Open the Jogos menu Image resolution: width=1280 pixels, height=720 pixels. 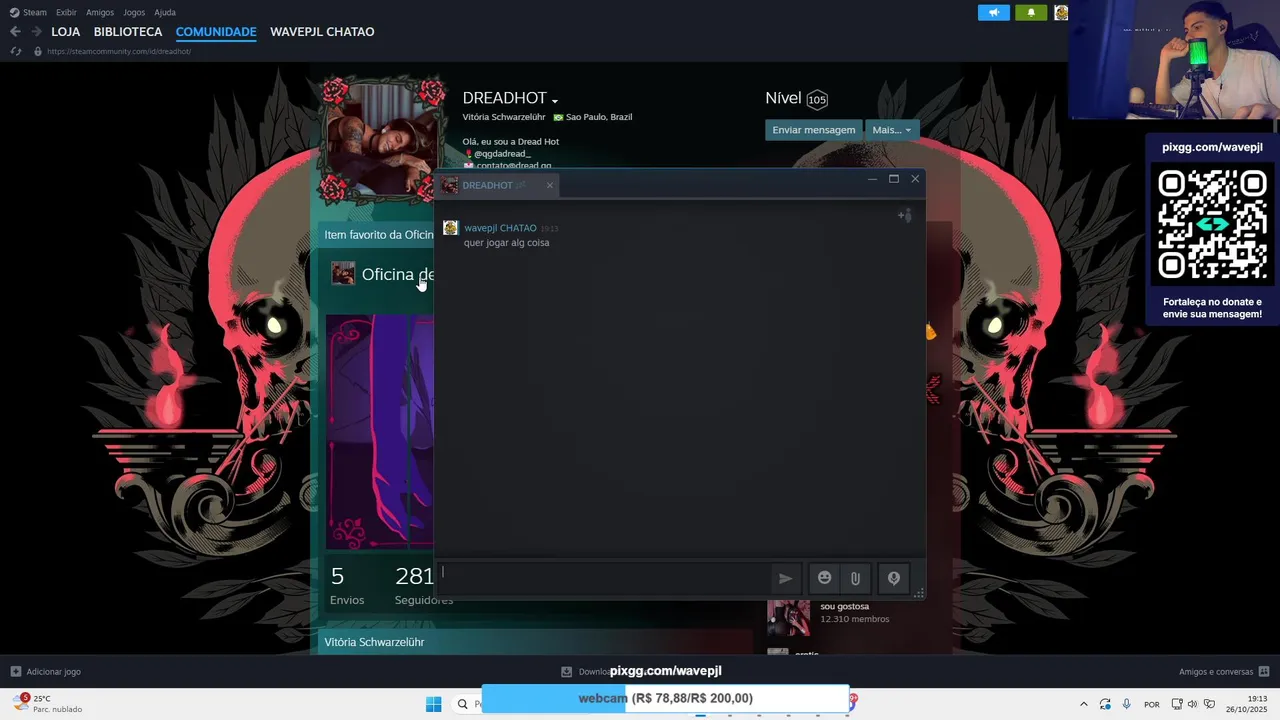tap(134, 12)
